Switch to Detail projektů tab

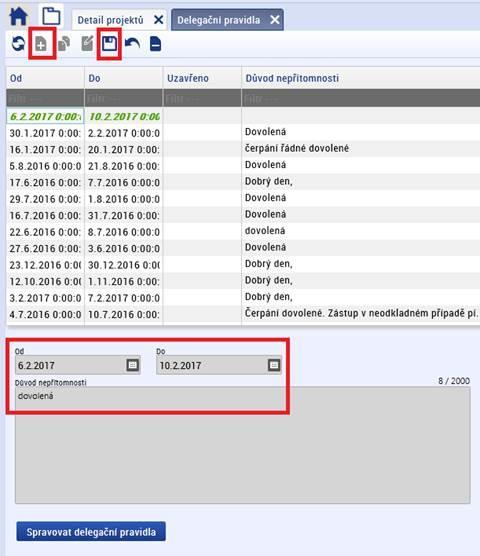point(110,20)
